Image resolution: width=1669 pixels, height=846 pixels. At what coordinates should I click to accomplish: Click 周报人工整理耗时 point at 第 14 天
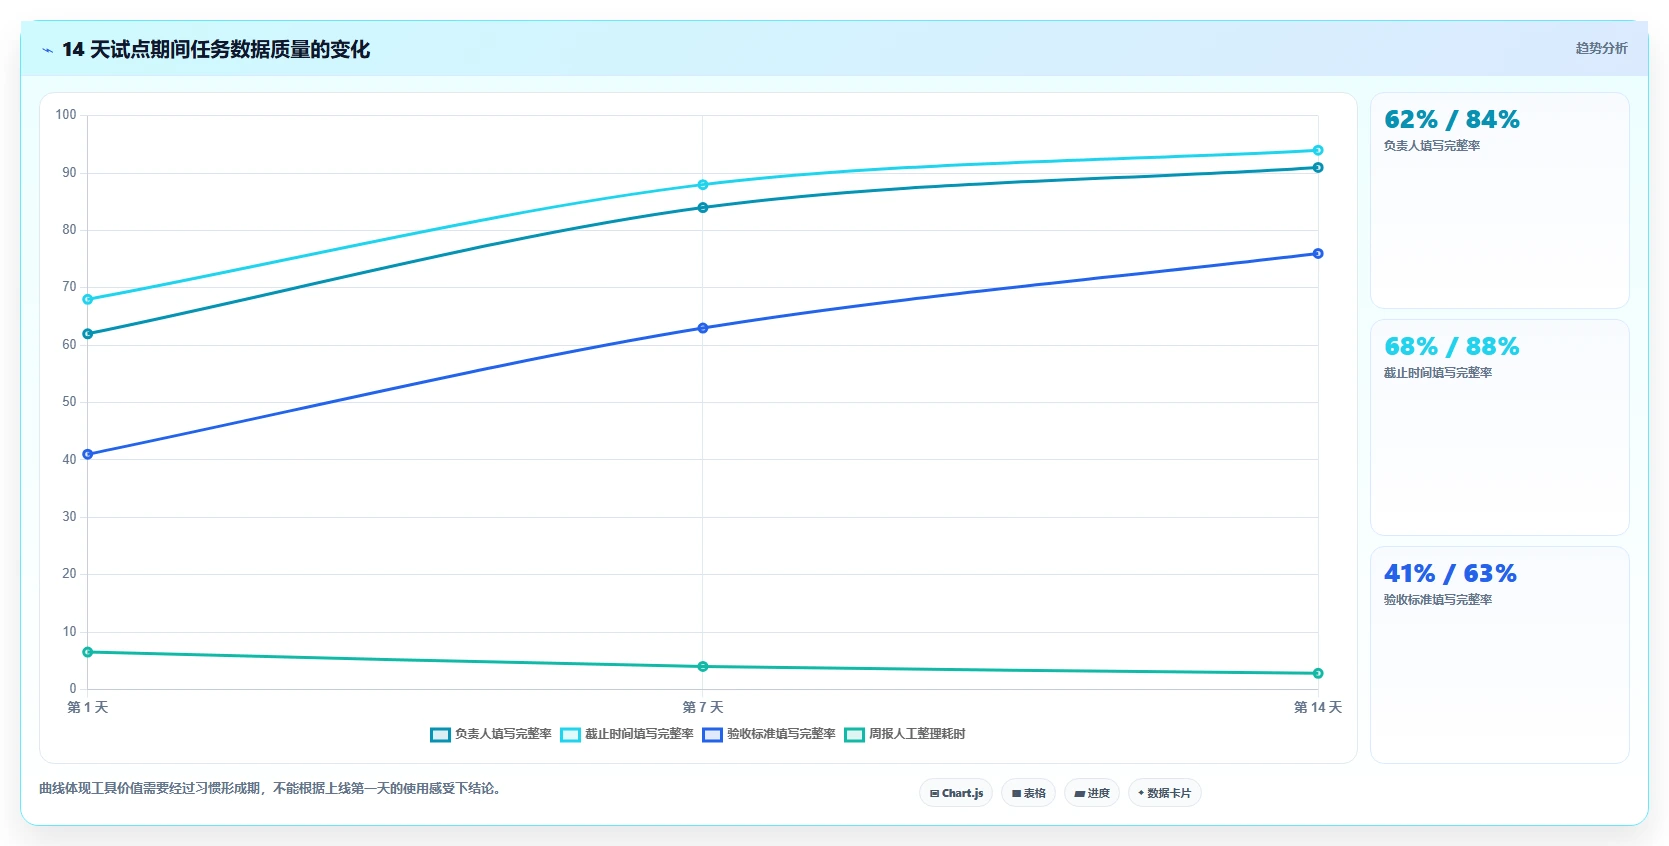pyautogui.click(x=1318, y=673)
